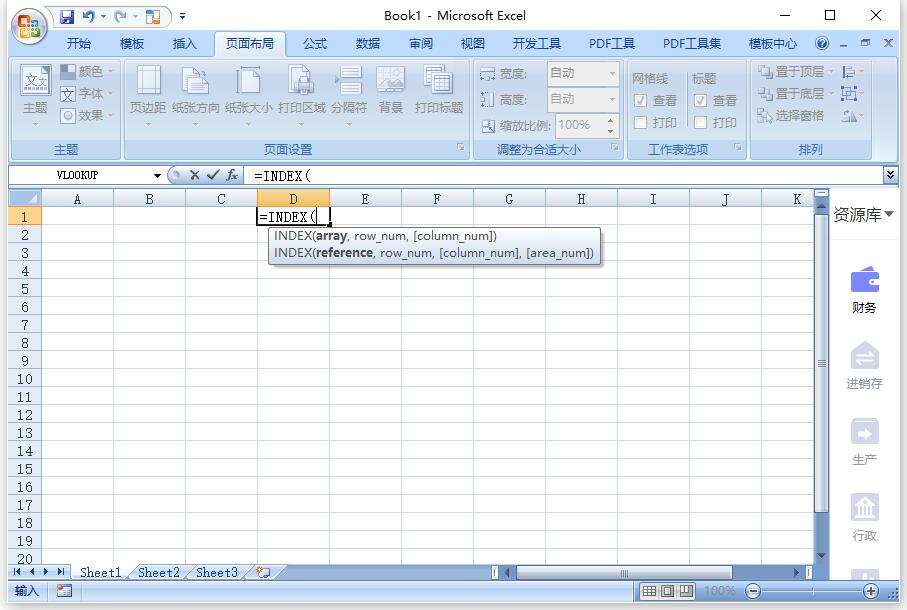Open theme Effects (效果) option
This screenshot has height=610, width=907.
pyautogui.click(x=87, y=115)
